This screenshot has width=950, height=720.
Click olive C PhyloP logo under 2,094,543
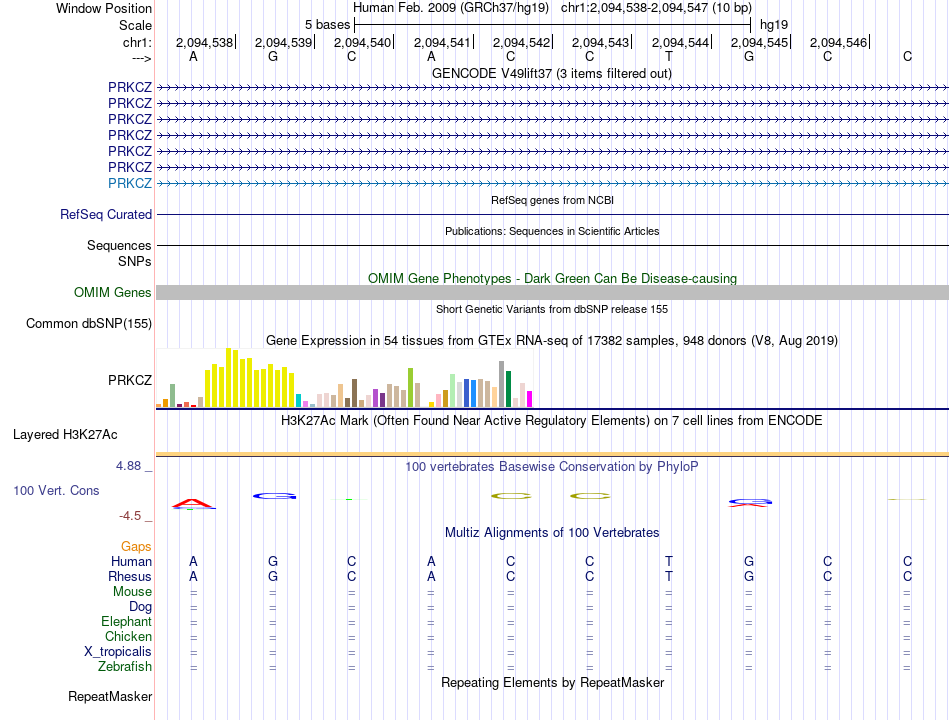(590, 496)
